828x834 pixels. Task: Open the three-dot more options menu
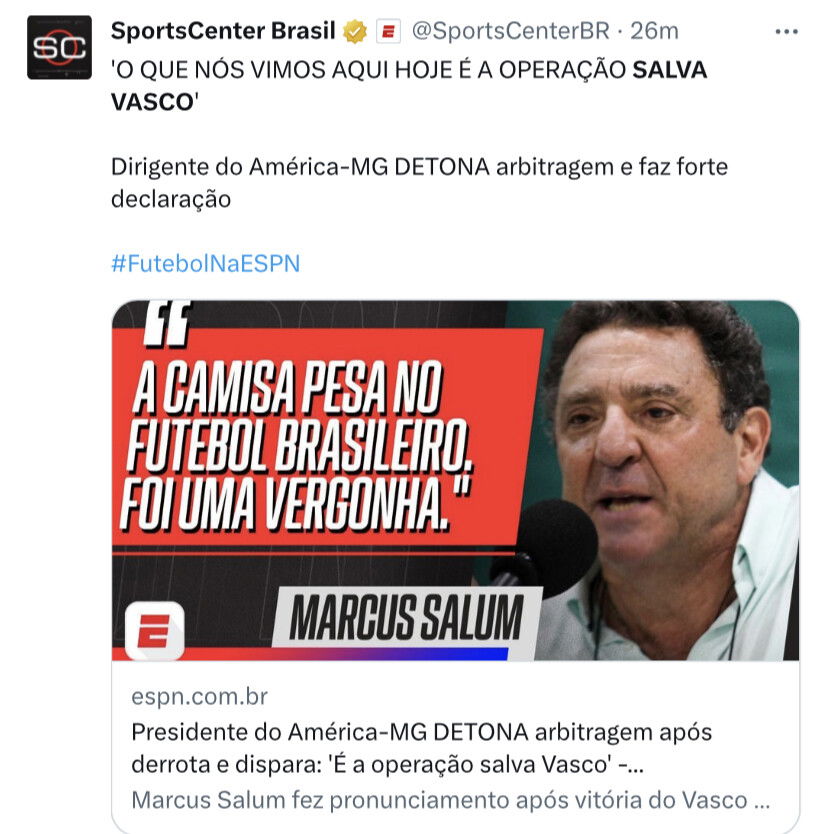tap(786, 32)
